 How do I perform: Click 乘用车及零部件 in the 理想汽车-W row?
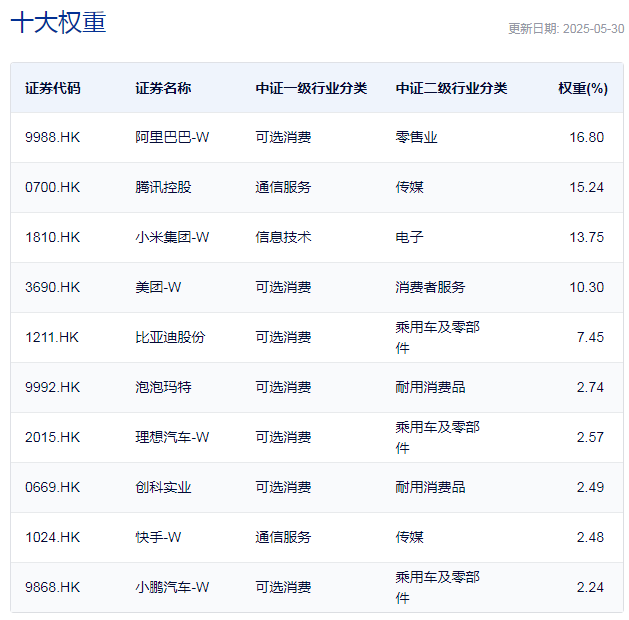437,437
